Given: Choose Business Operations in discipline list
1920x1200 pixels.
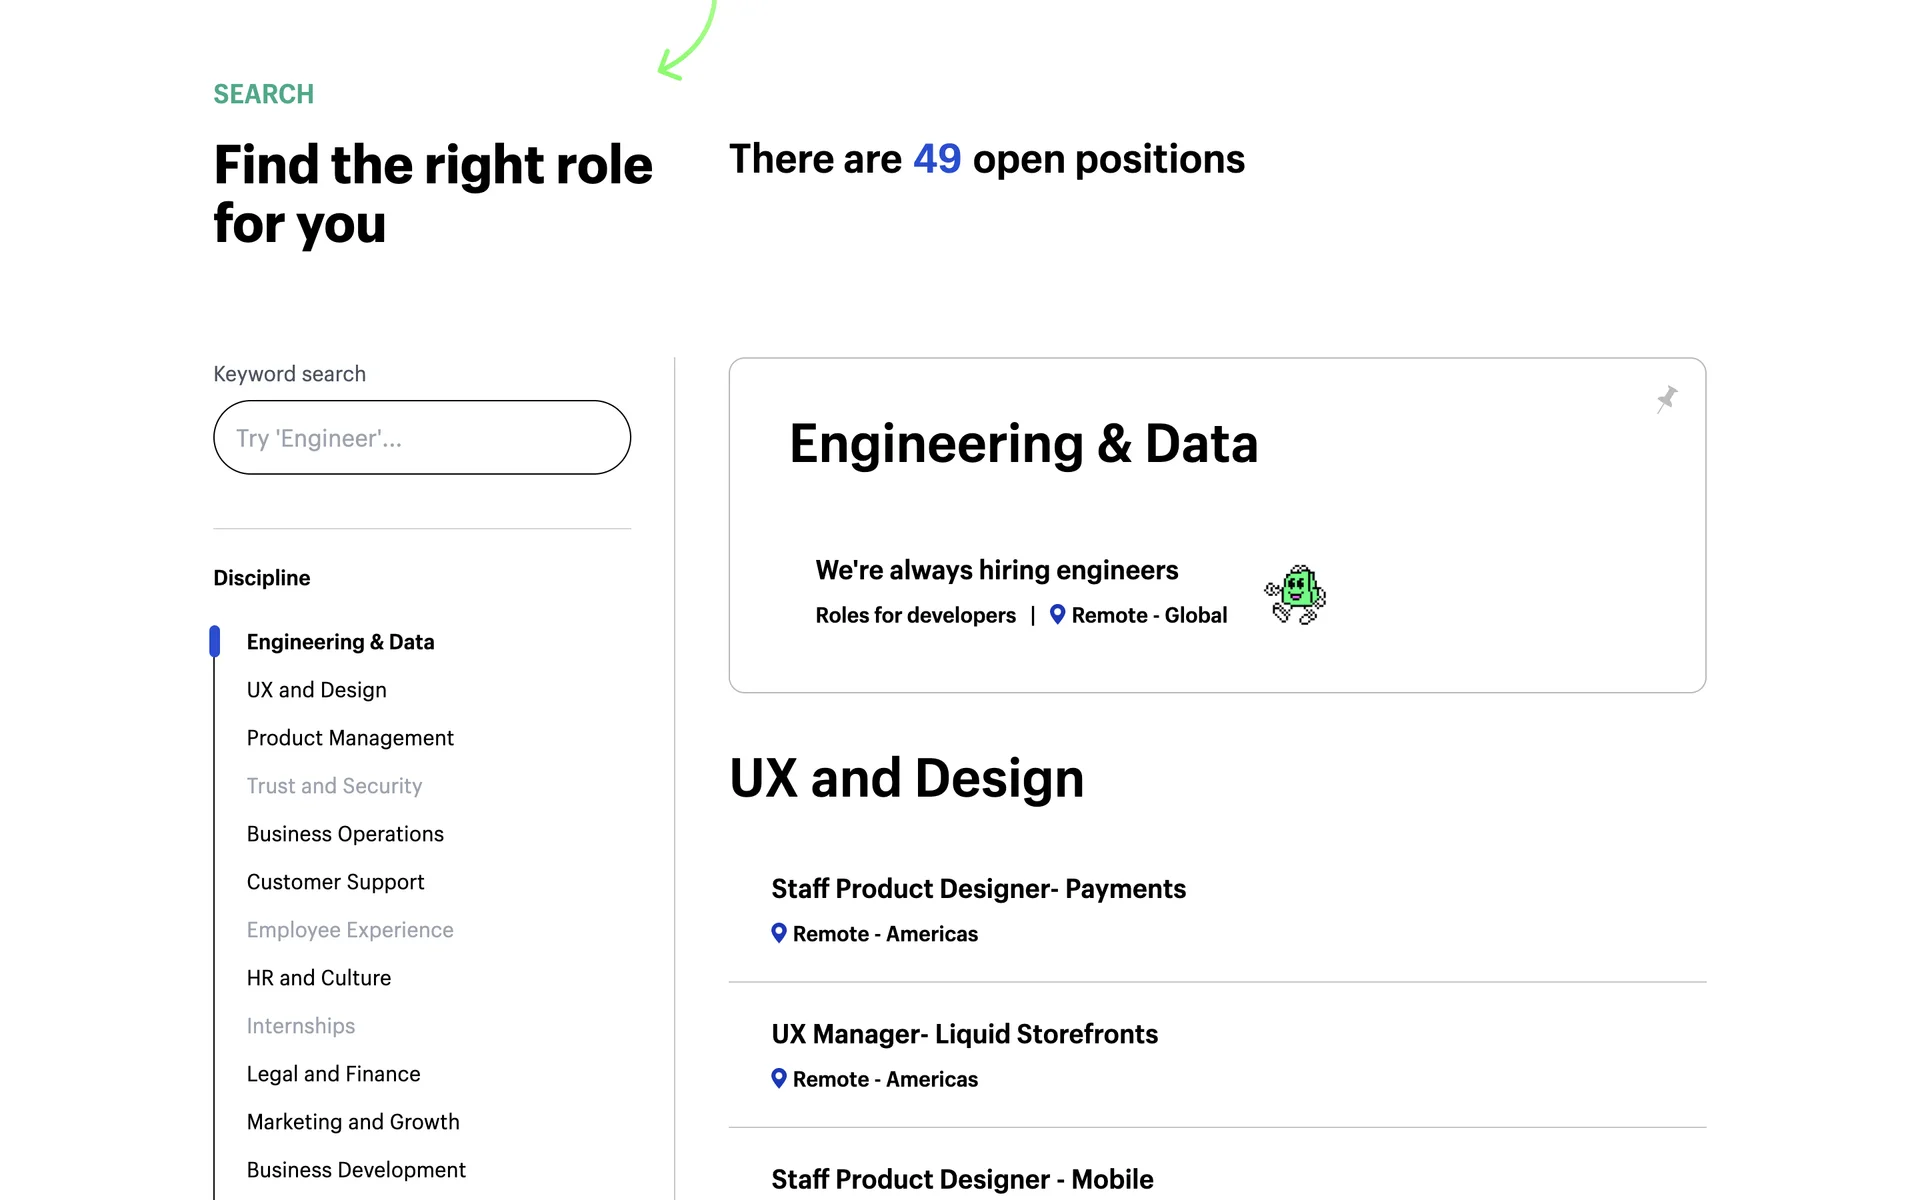Looking at the screenshot, I should 345,834.
